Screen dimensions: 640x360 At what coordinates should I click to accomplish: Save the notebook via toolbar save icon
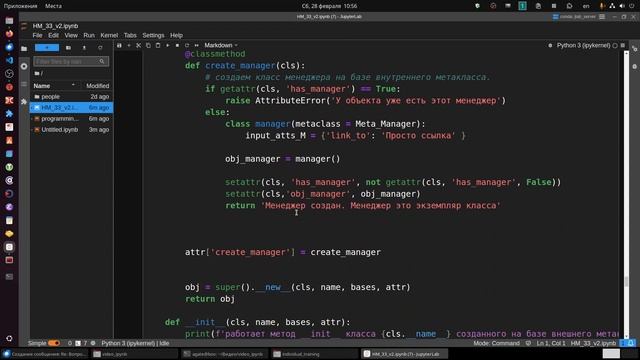point(119,45)
